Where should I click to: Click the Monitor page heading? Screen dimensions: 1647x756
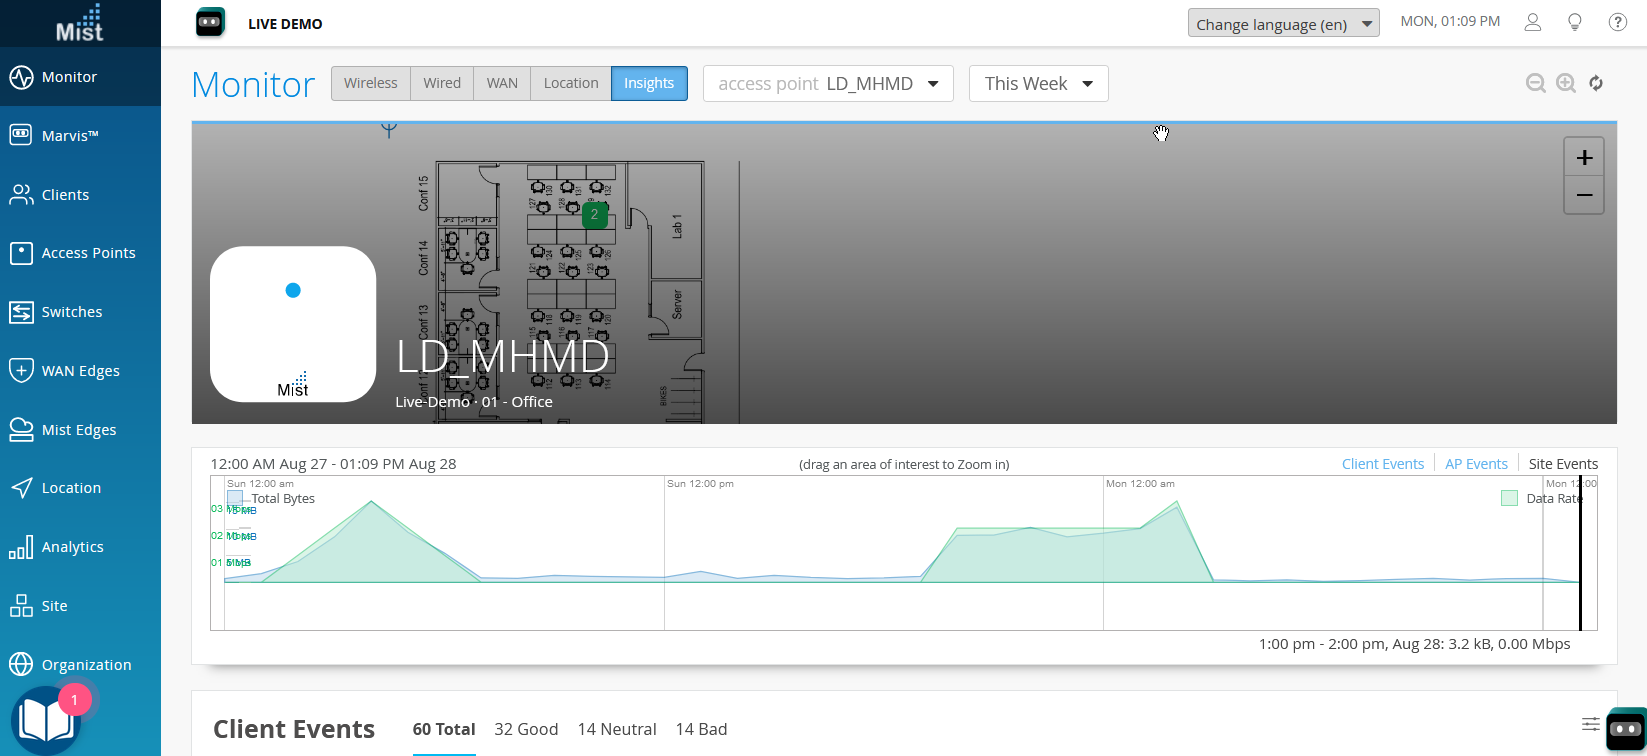[253, 85]
